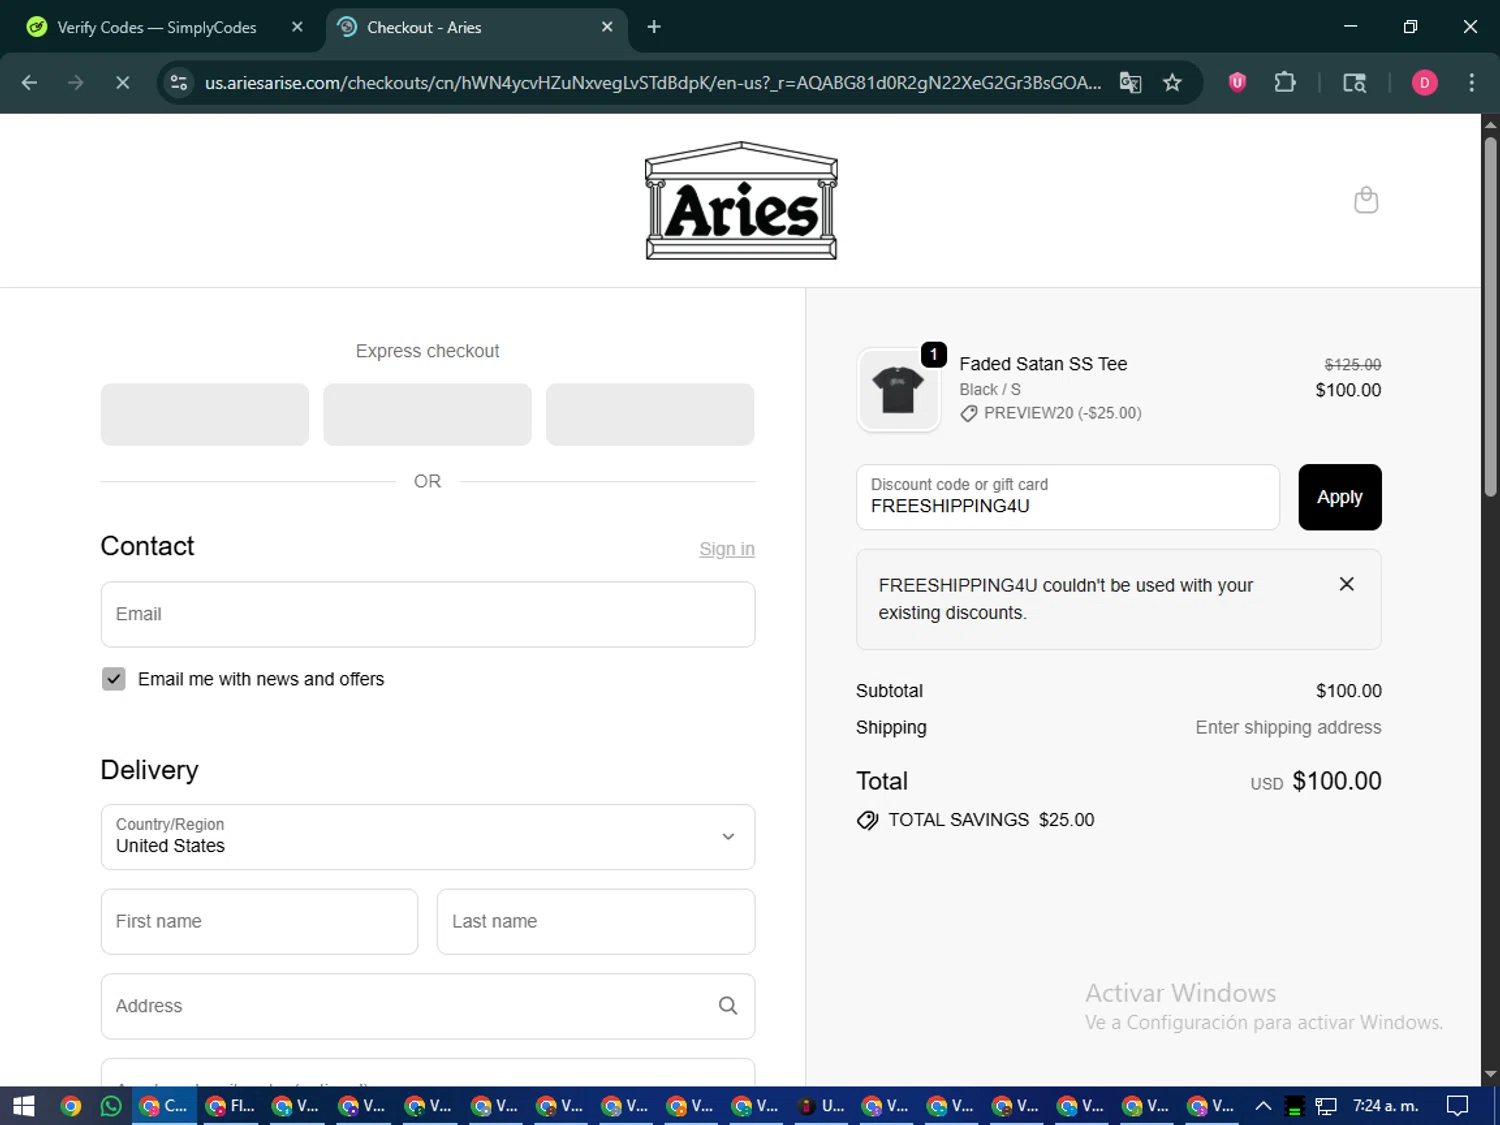1500x1125 pixels.
Task: Open a new browser tab
Action: (x=654, y=27)
